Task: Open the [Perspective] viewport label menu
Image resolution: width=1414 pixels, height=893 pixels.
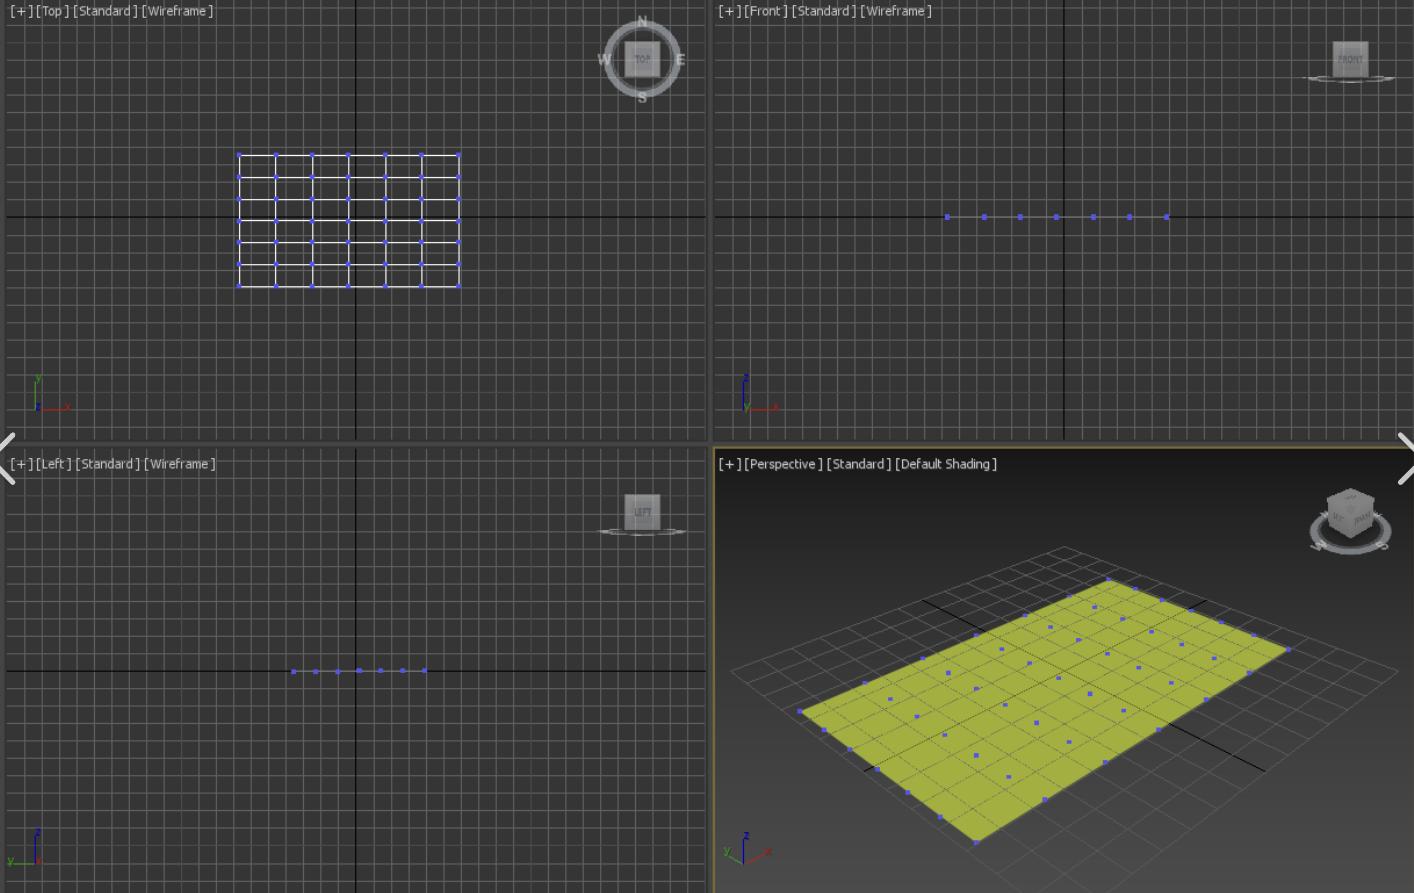Action: click(x=783, y=464)
